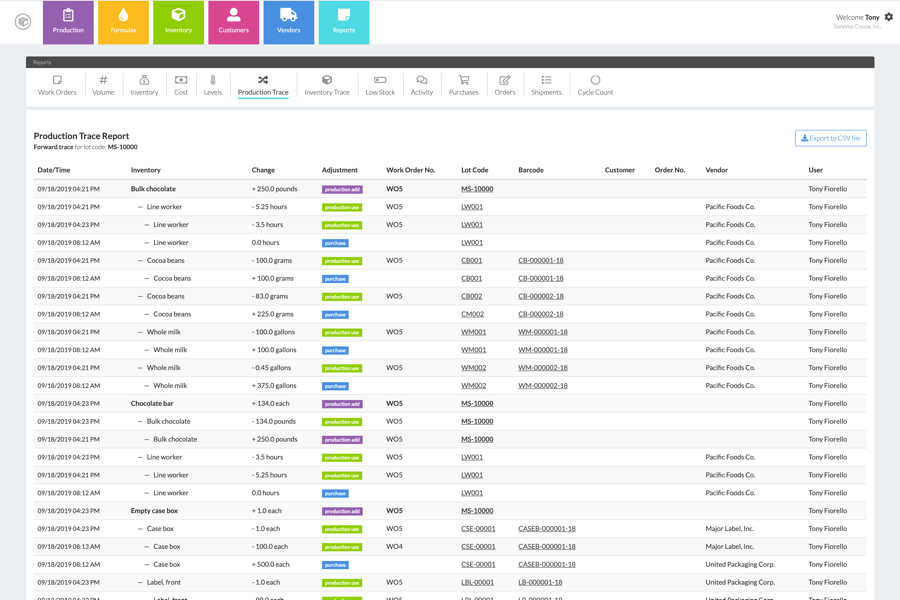900x600 pixels.
Task: Open the Production module tile
Action: pyautogui.click(x=68, y=22)
